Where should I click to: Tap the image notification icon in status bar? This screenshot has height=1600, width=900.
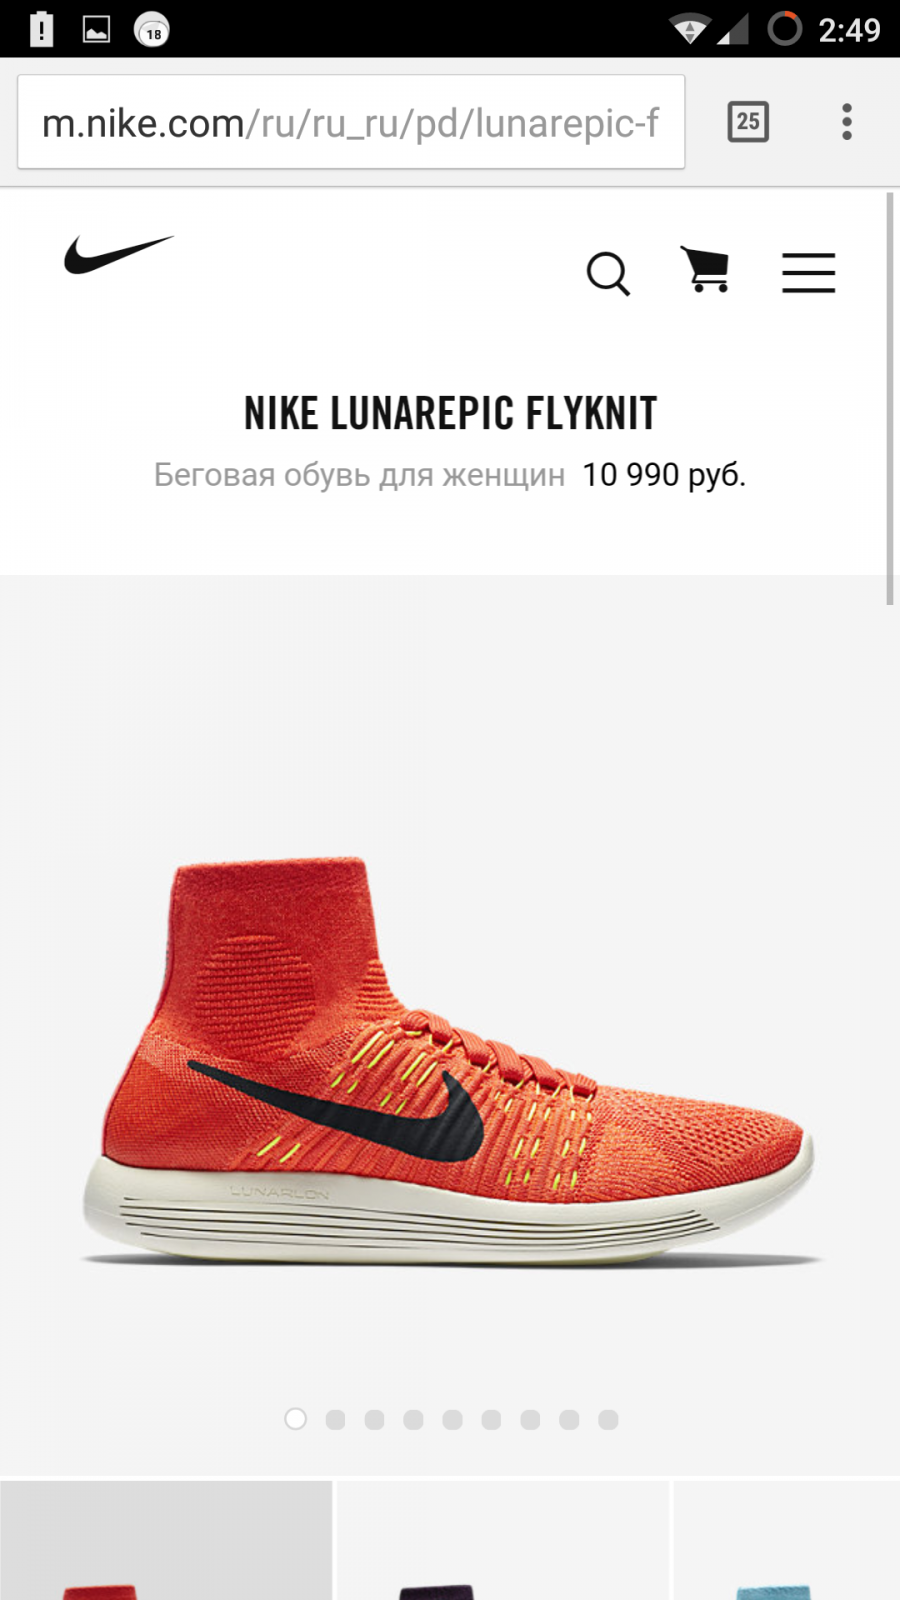click(96, 30)
